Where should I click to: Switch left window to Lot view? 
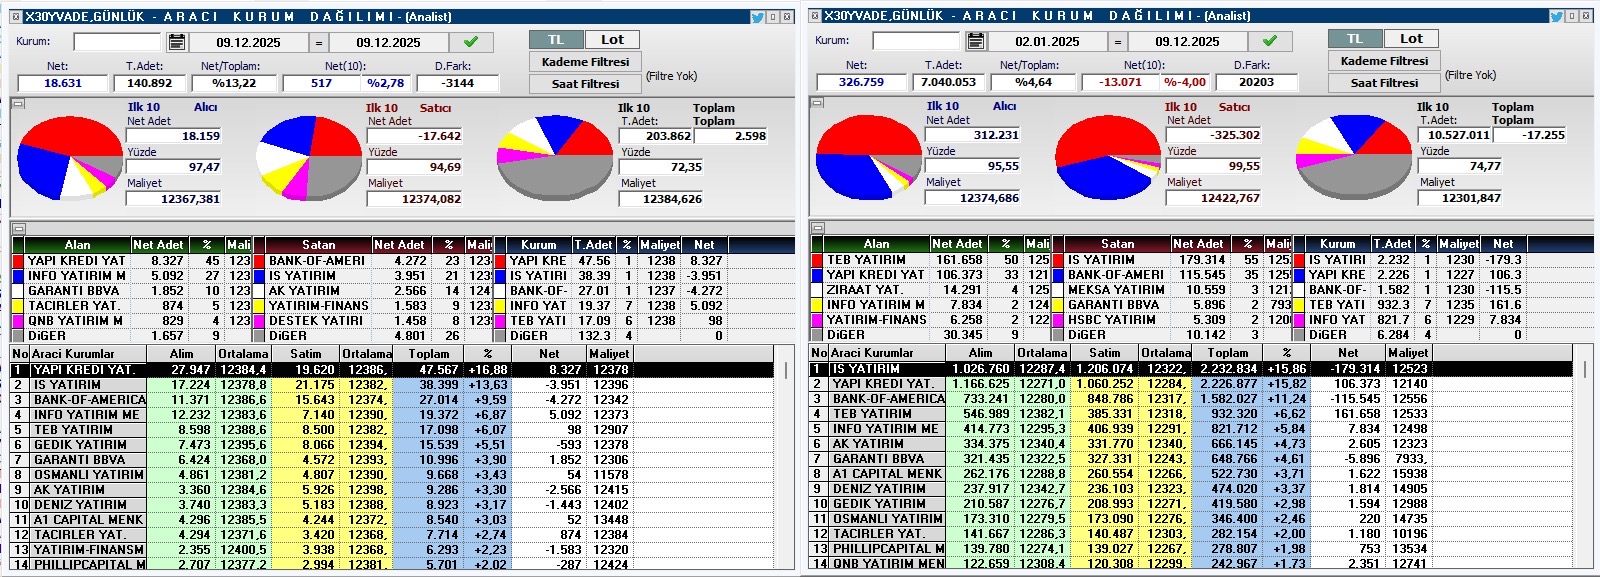tap(612, 40)
